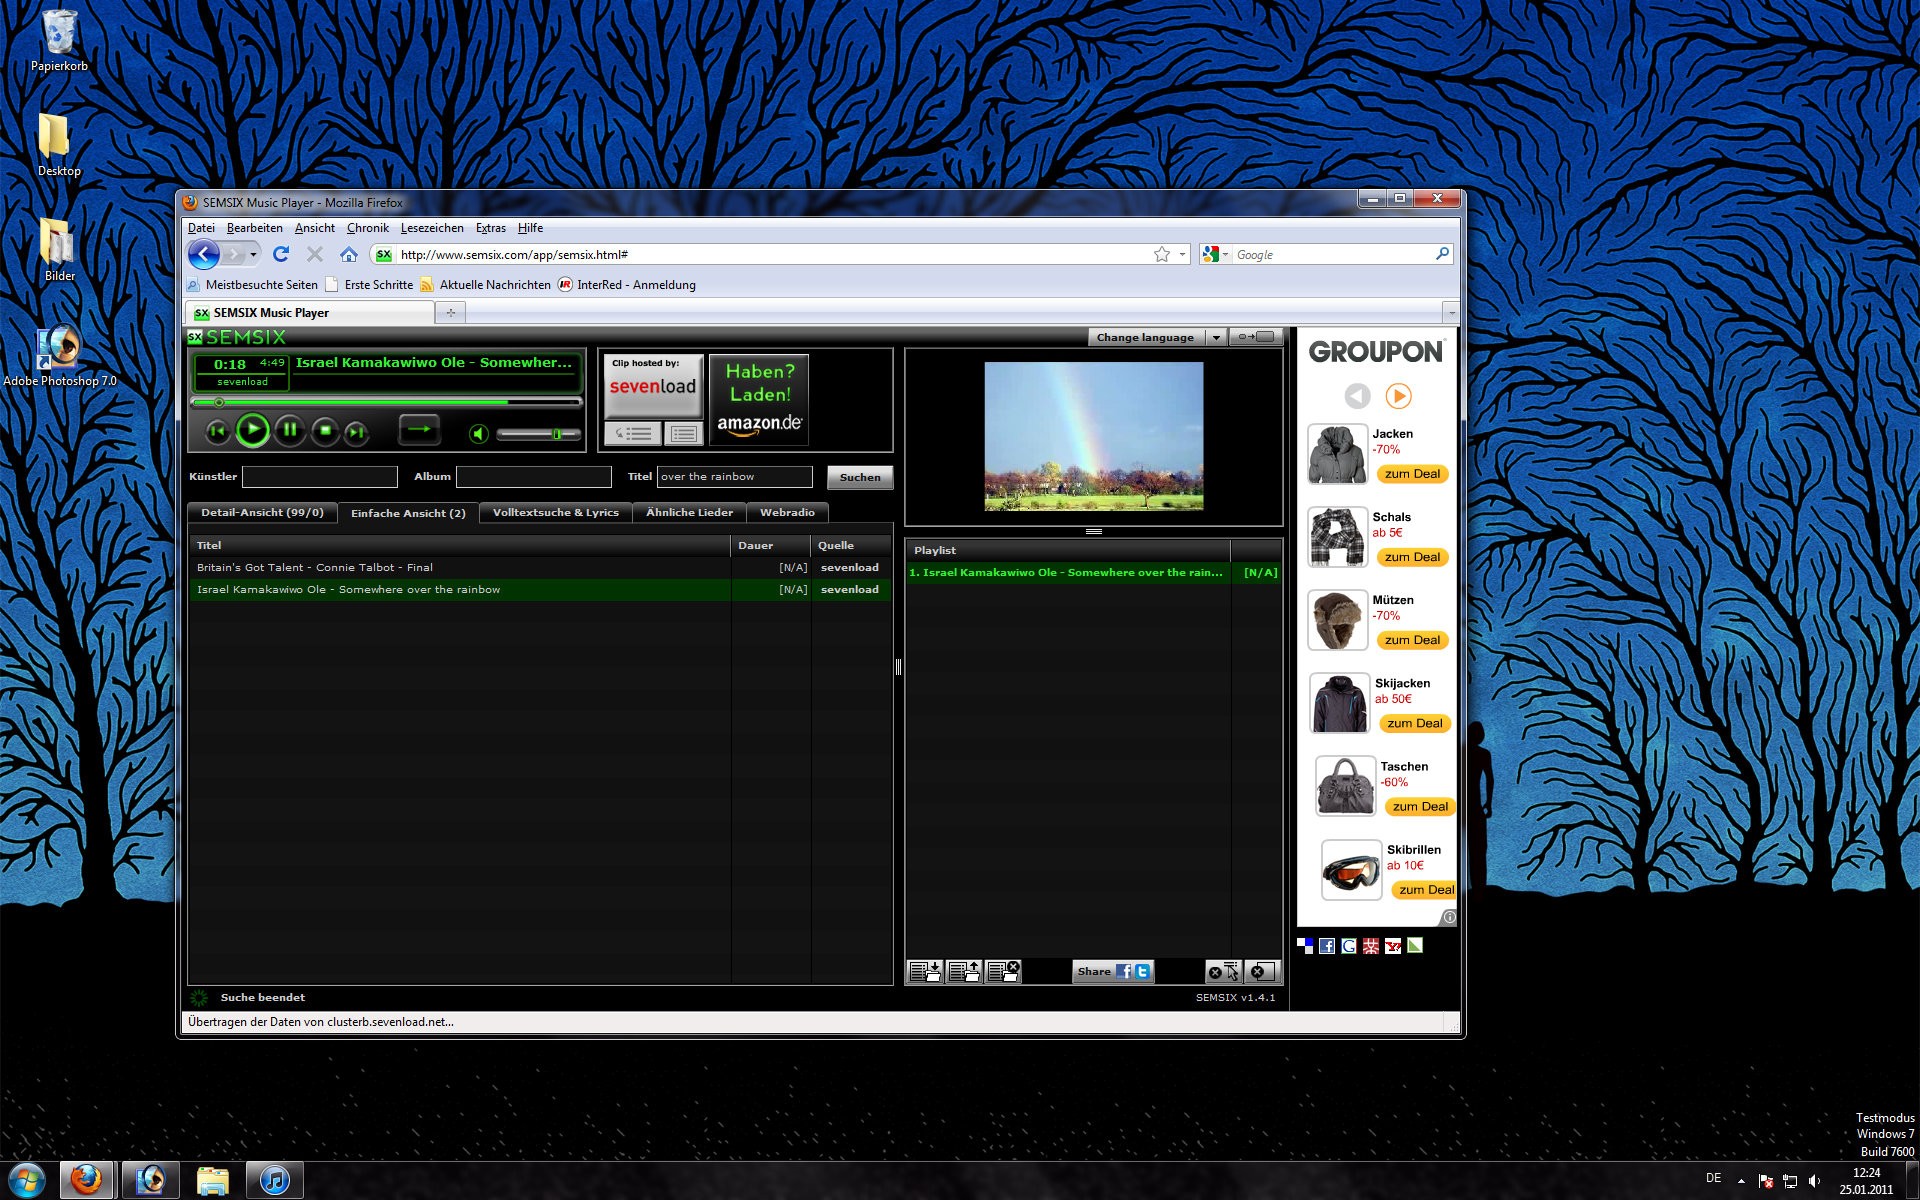Open the Ähnliche Lieder tab

coord(689,512)
